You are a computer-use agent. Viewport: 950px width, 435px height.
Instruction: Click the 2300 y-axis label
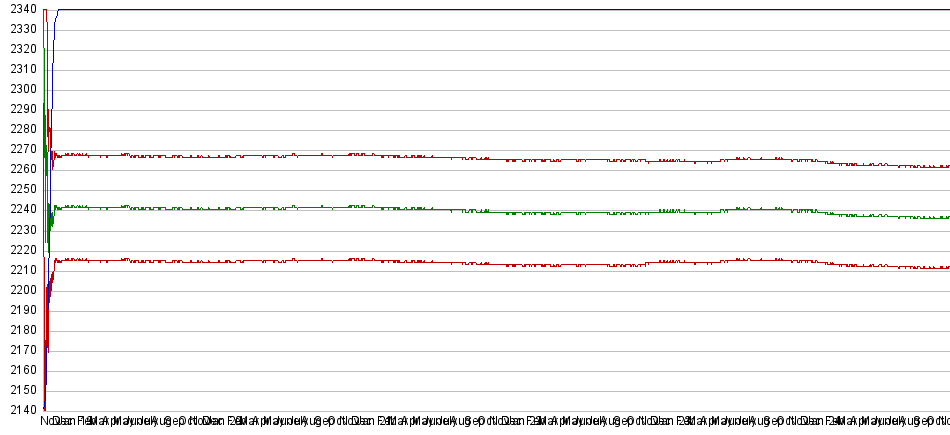20,89
